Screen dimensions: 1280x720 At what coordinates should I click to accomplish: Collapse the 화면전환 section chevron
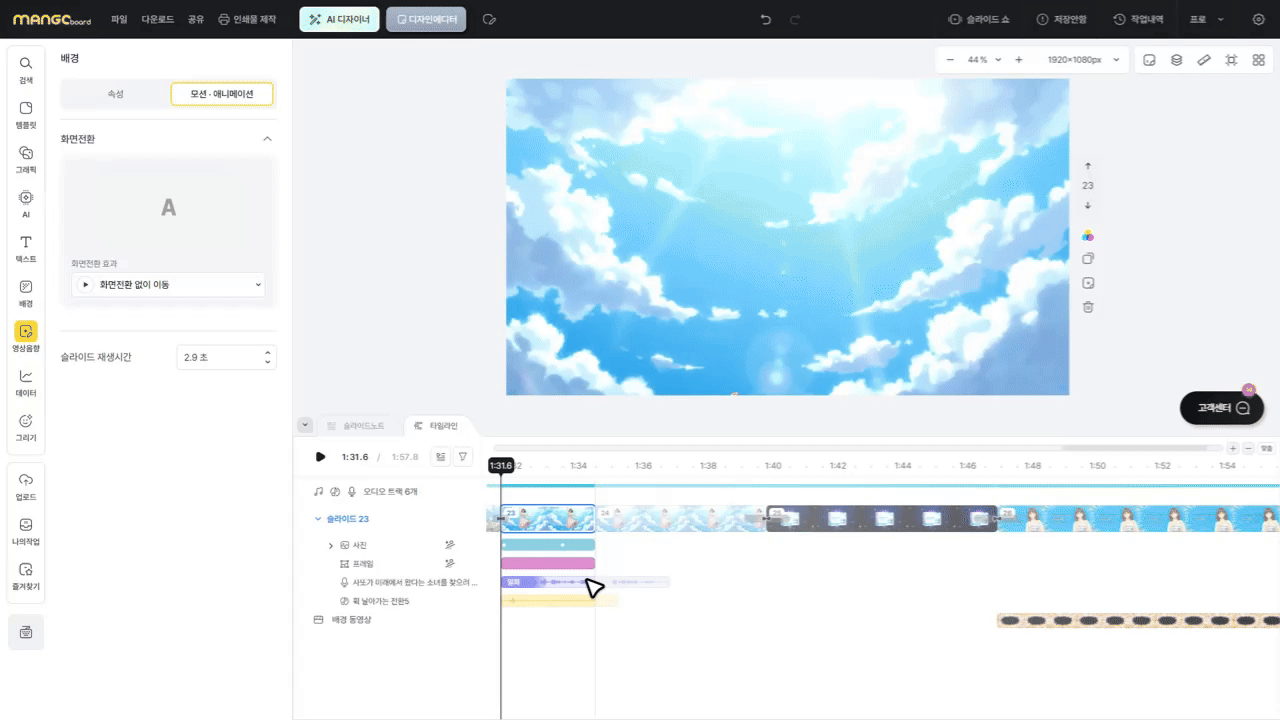[267, 139]
